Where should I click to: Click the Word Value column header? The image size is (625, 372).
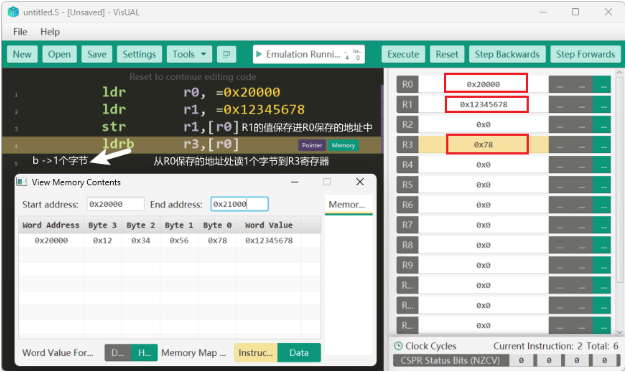click(269, 225)
